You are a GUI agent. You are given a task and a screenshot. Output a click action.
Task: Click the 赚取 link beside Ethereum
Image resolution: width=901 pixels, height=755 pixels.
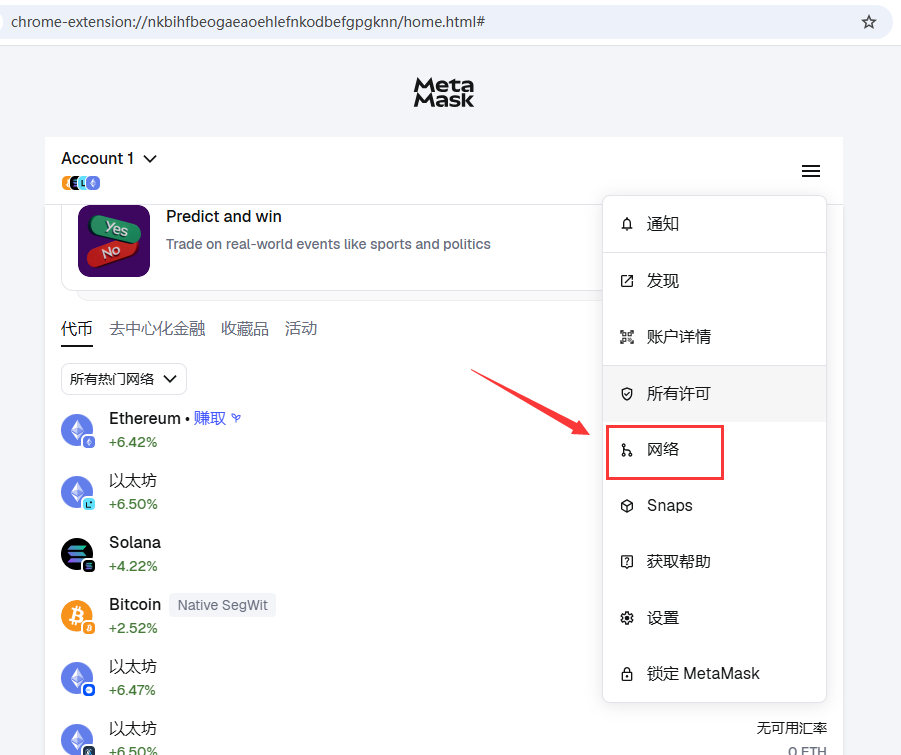[x=210, y=418]
